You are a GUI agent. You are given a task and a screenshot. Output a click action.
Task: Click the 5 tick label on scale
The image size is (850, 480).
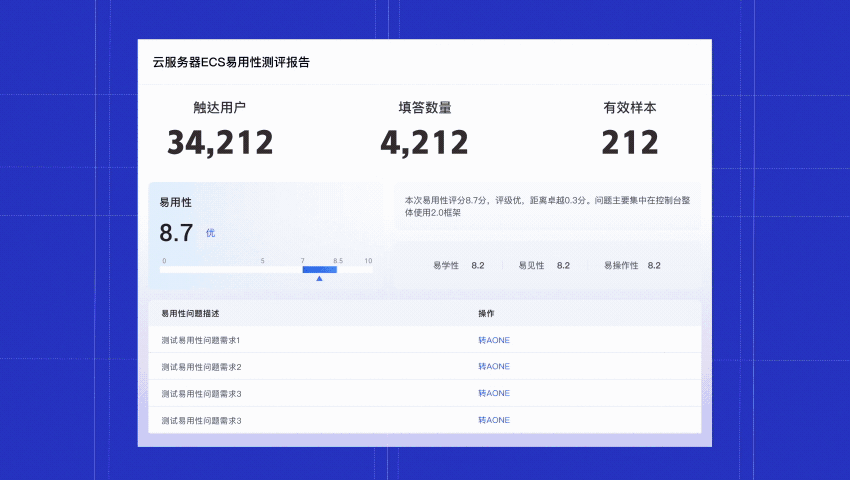(262, 261)
